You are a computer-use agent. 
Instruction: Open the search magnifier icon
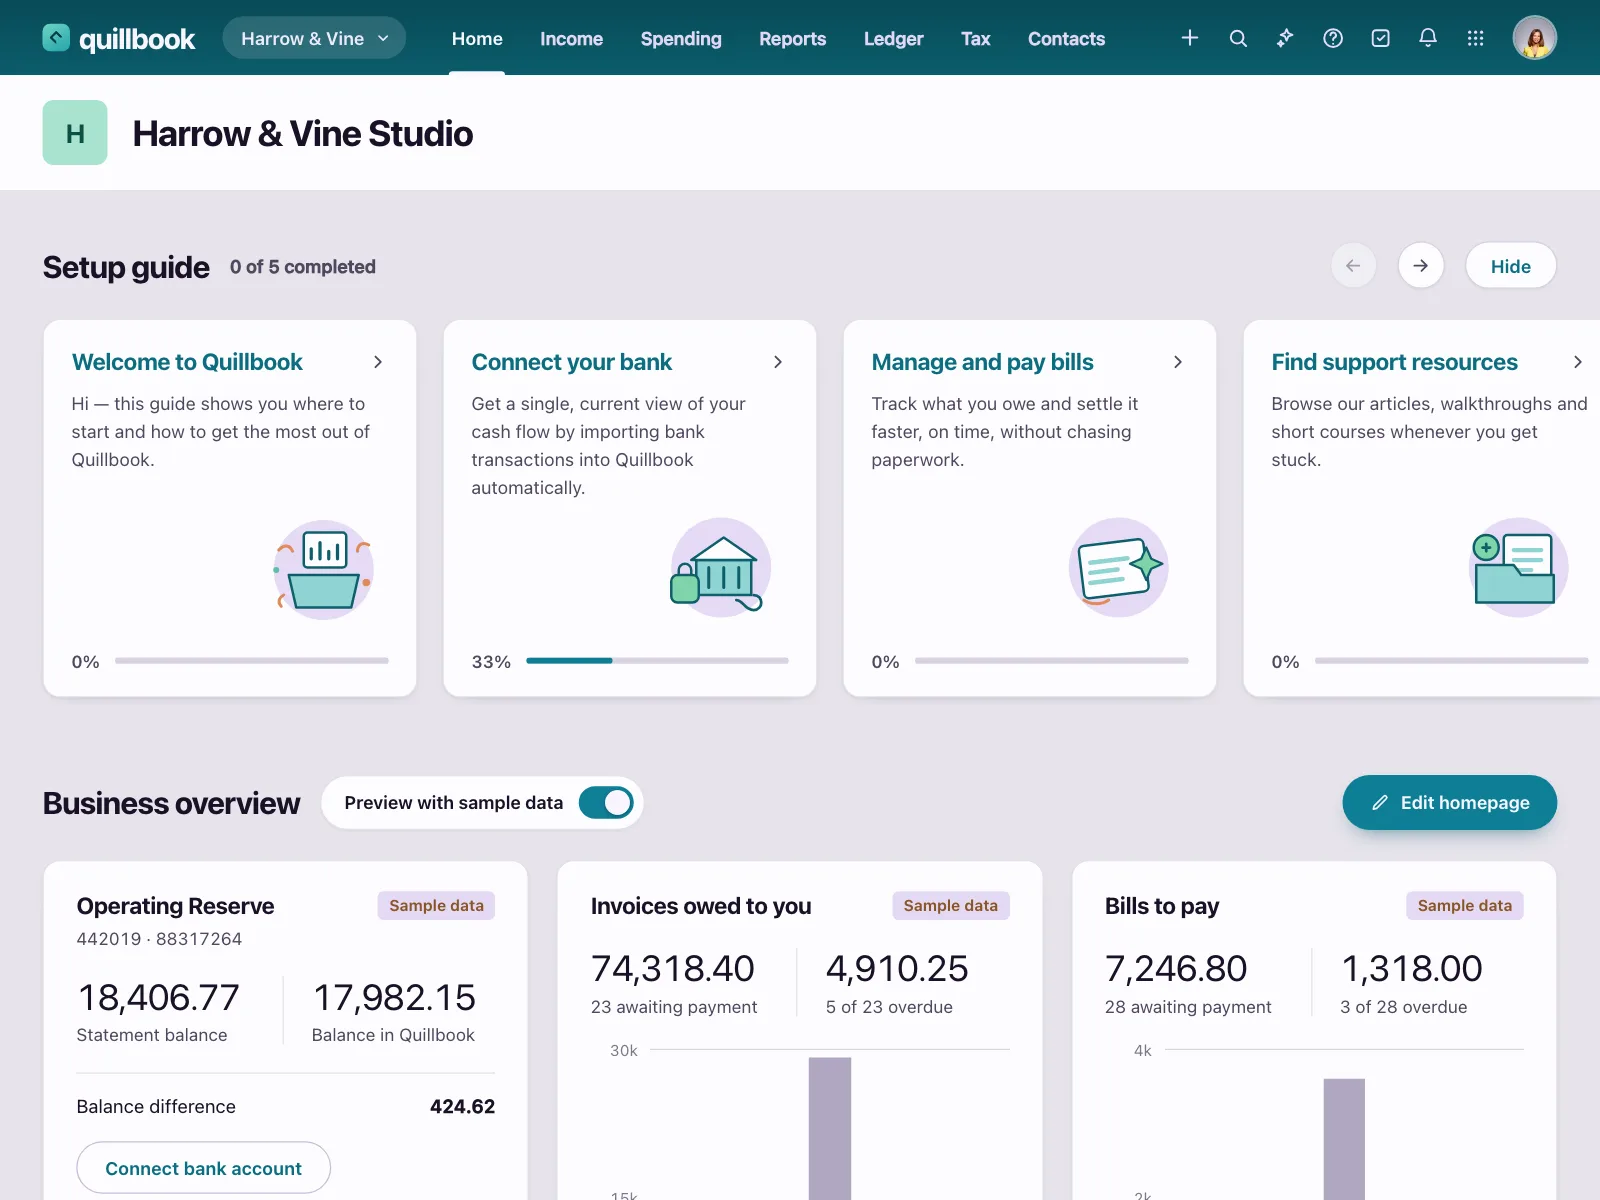click(1238, 38)
